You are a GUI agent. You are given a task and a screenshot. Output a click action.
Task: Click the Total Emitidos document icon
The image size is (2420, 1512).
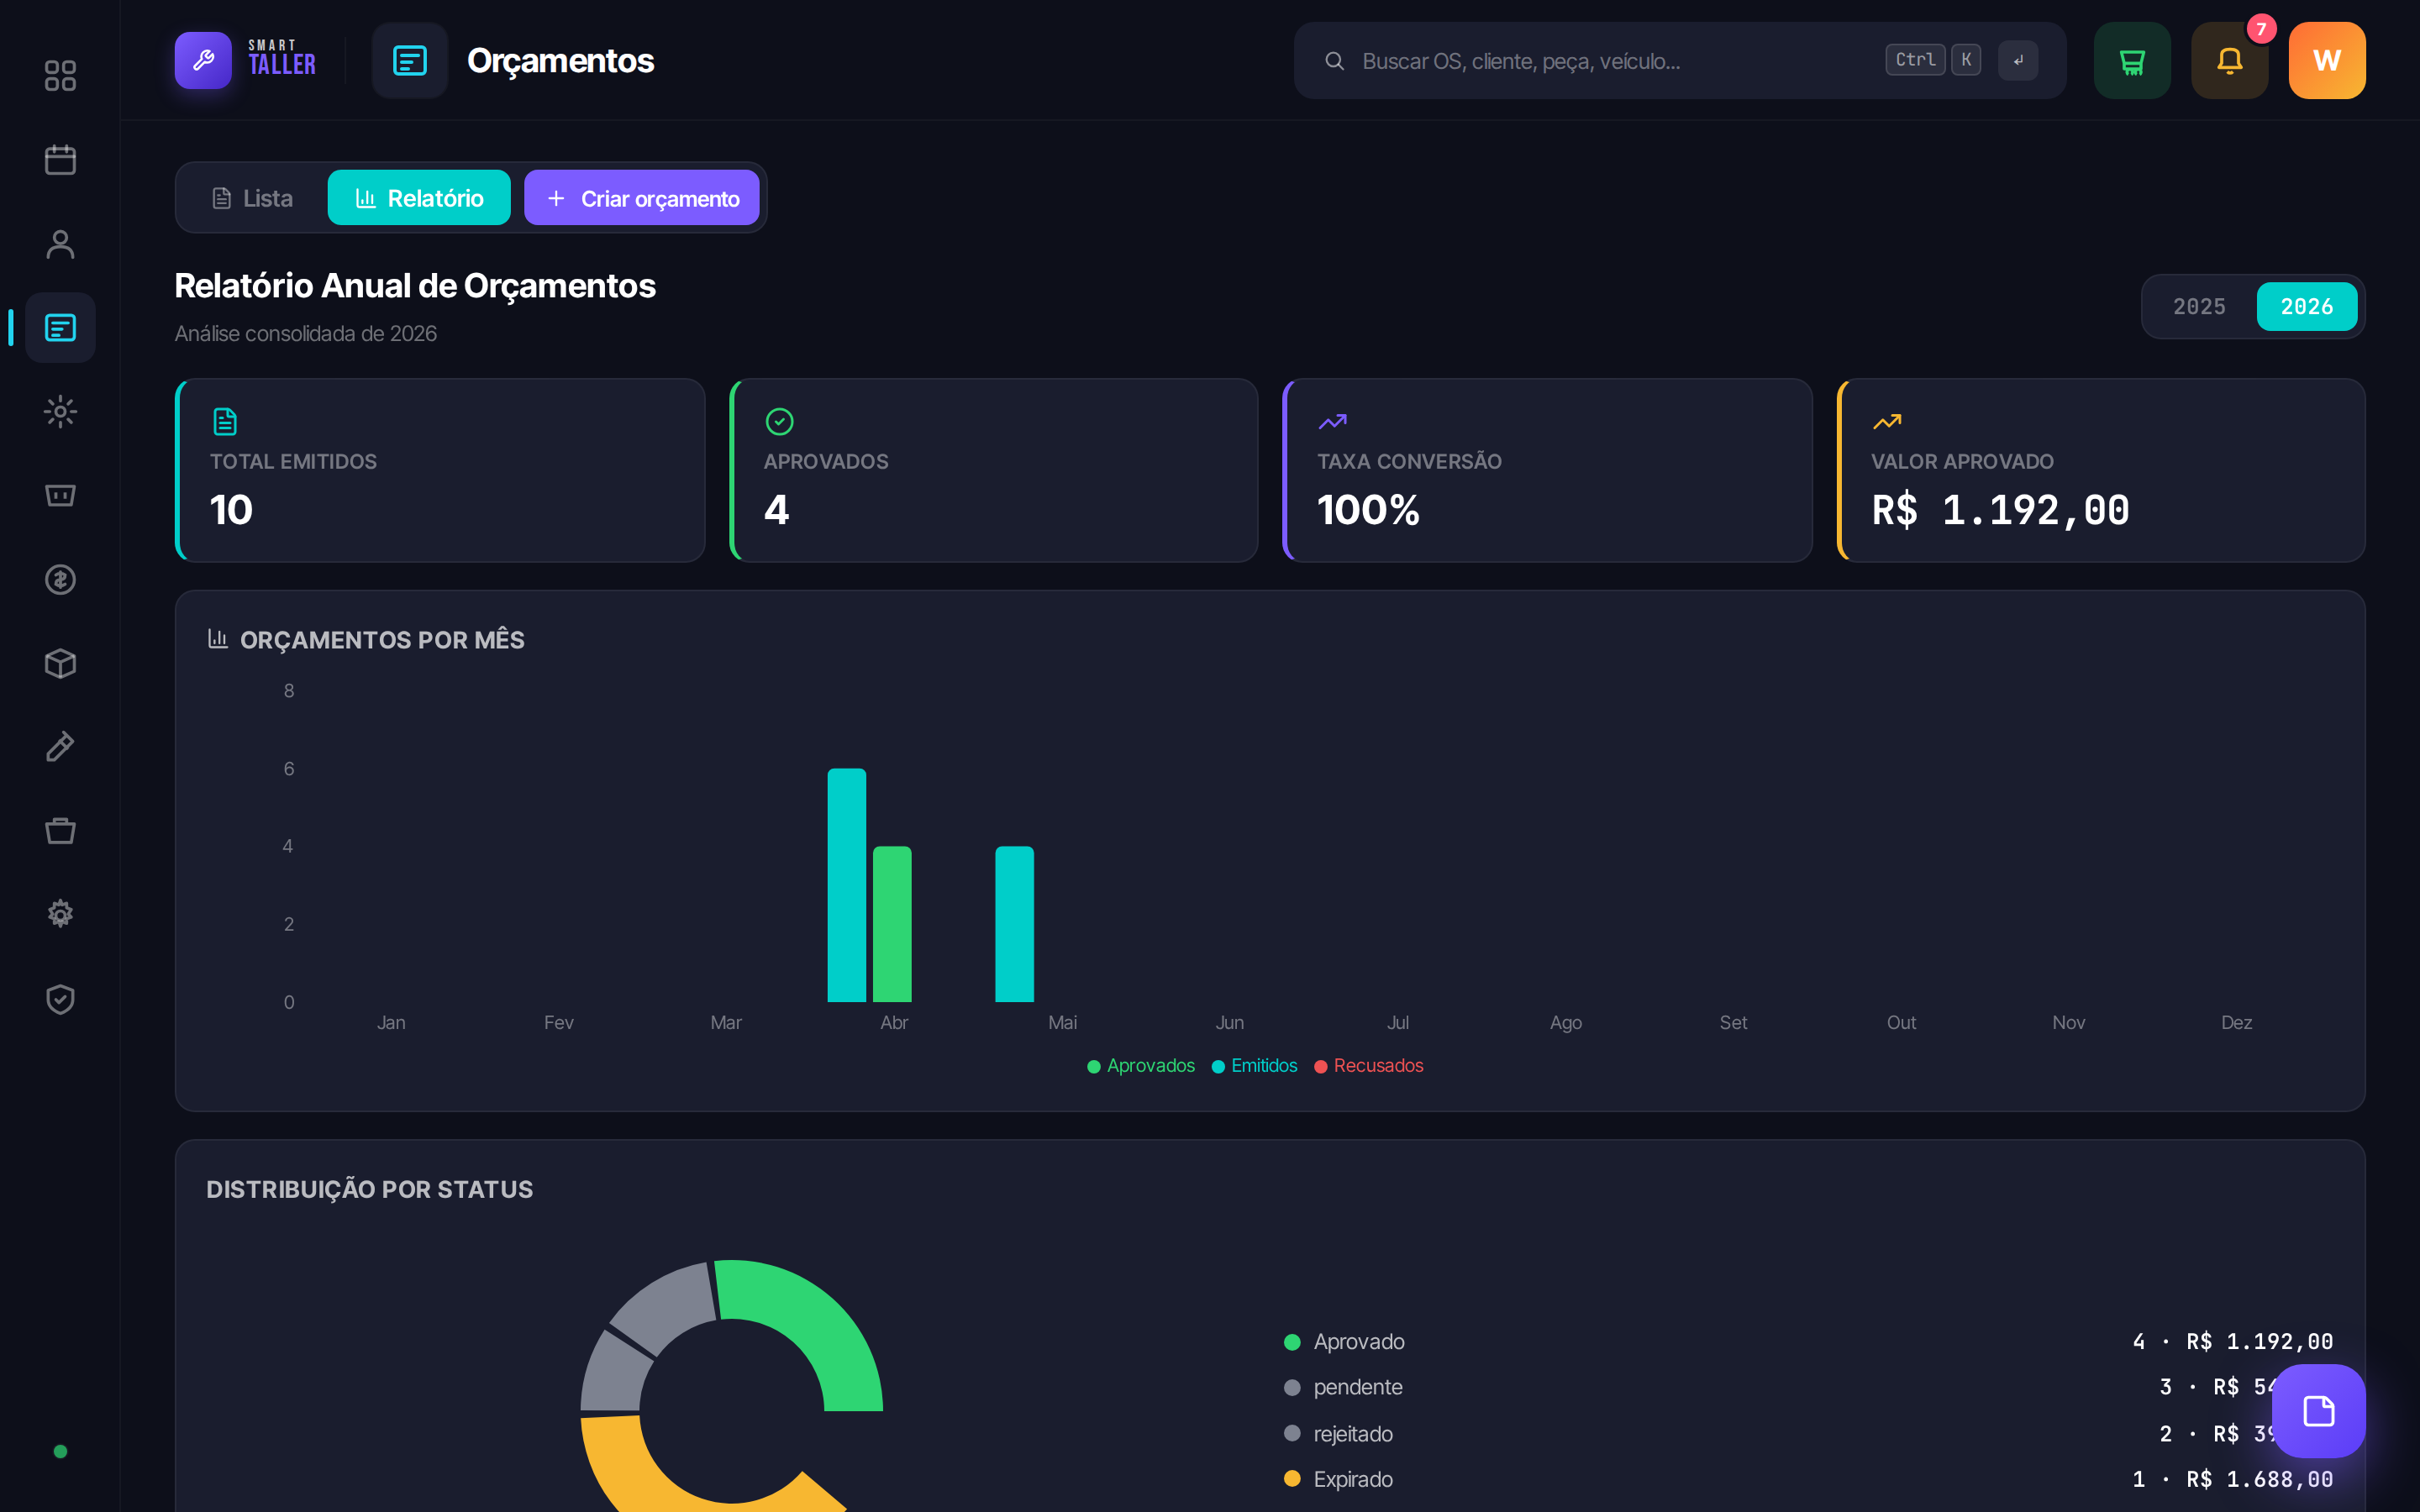[225, 421]
